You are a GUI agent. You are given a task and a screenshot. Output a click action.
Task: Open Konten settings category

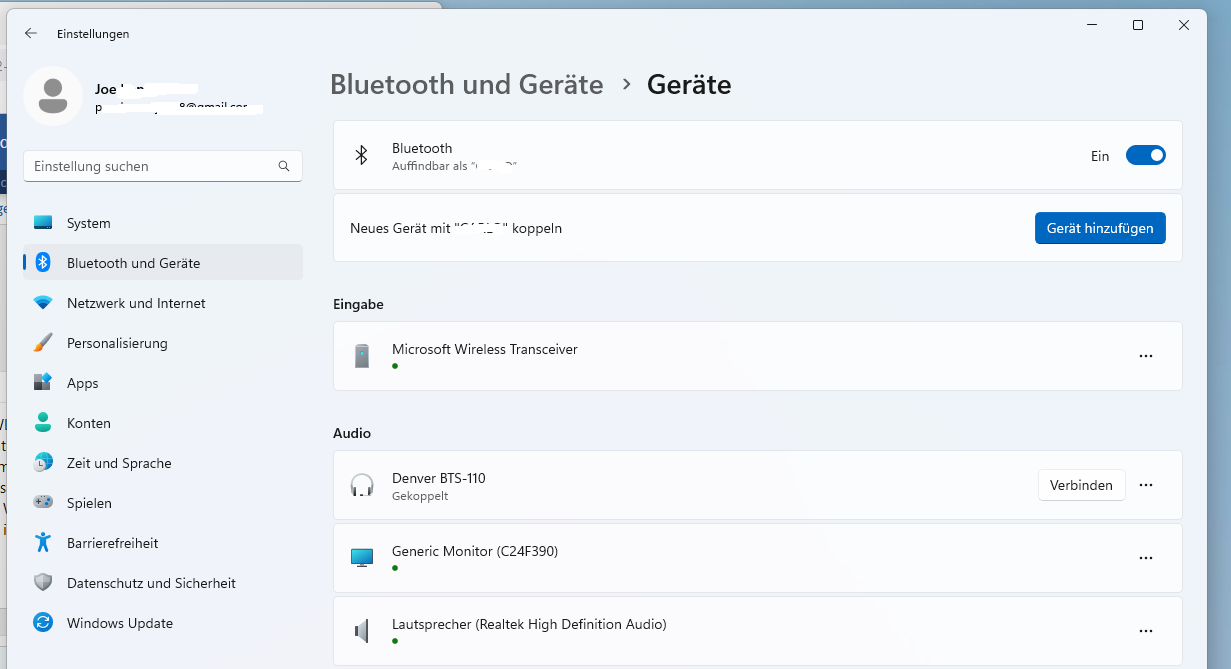click(x=163, y=423)
